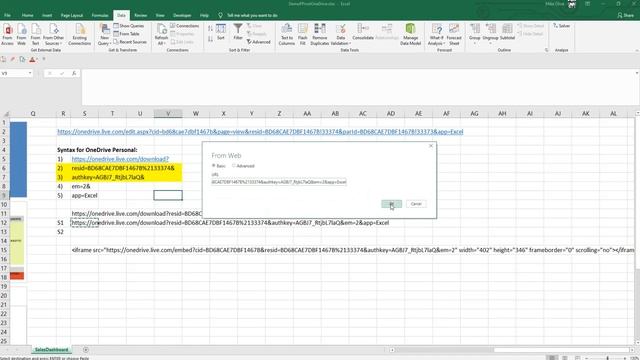640x360 pixels.
Task: Click the From Access icon
Action: 7,34
